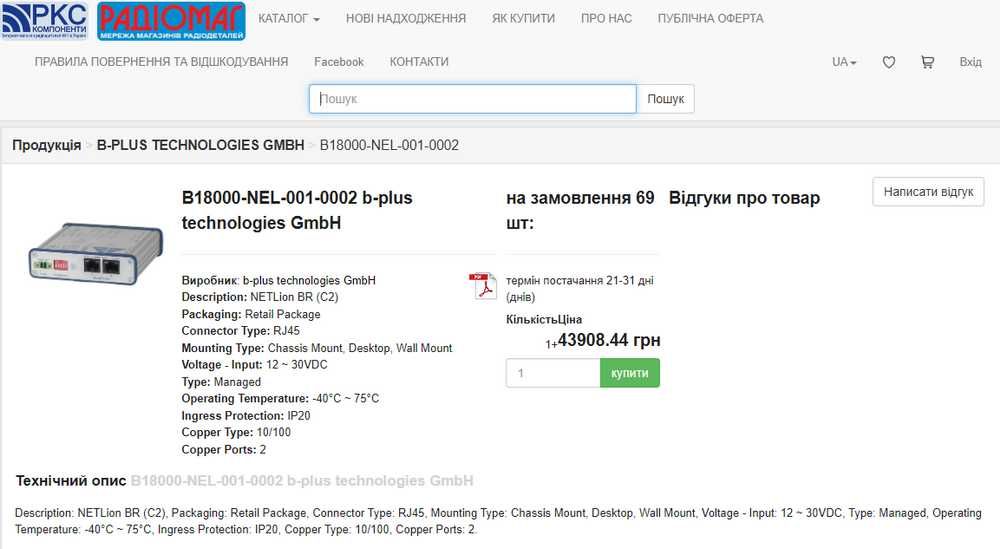This screenshot has height=549, width=1000.
Task: Go to Продукція breadcrumb
Action: coord(47,145)
